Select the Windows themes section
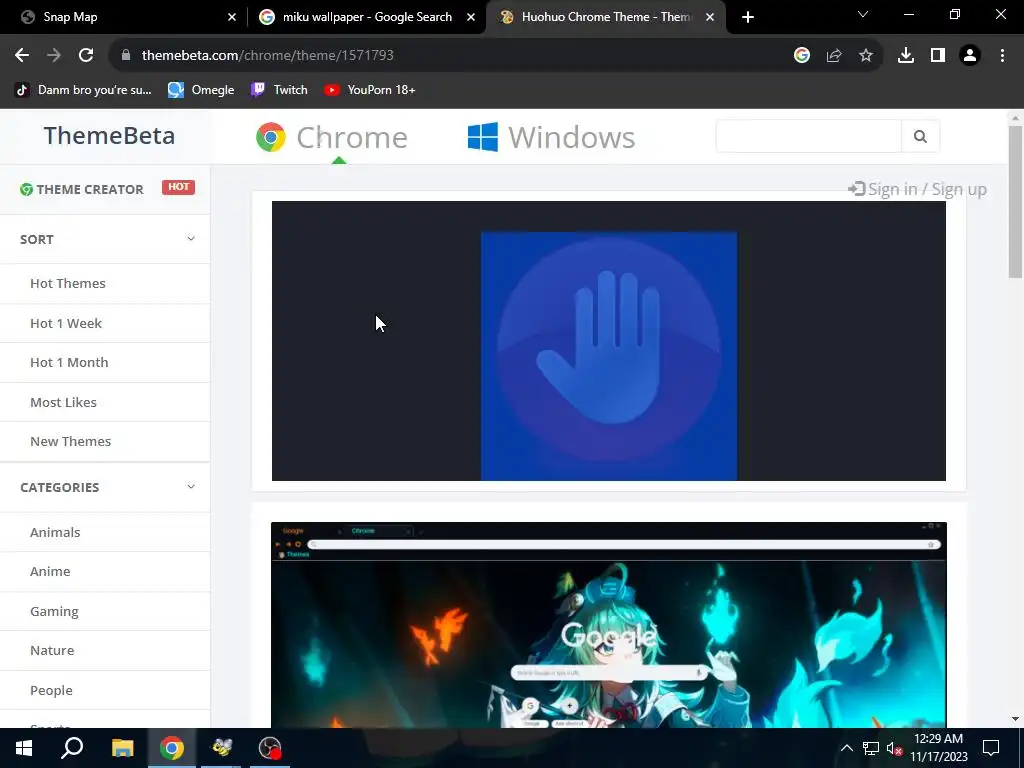 [x=551, y=137]
